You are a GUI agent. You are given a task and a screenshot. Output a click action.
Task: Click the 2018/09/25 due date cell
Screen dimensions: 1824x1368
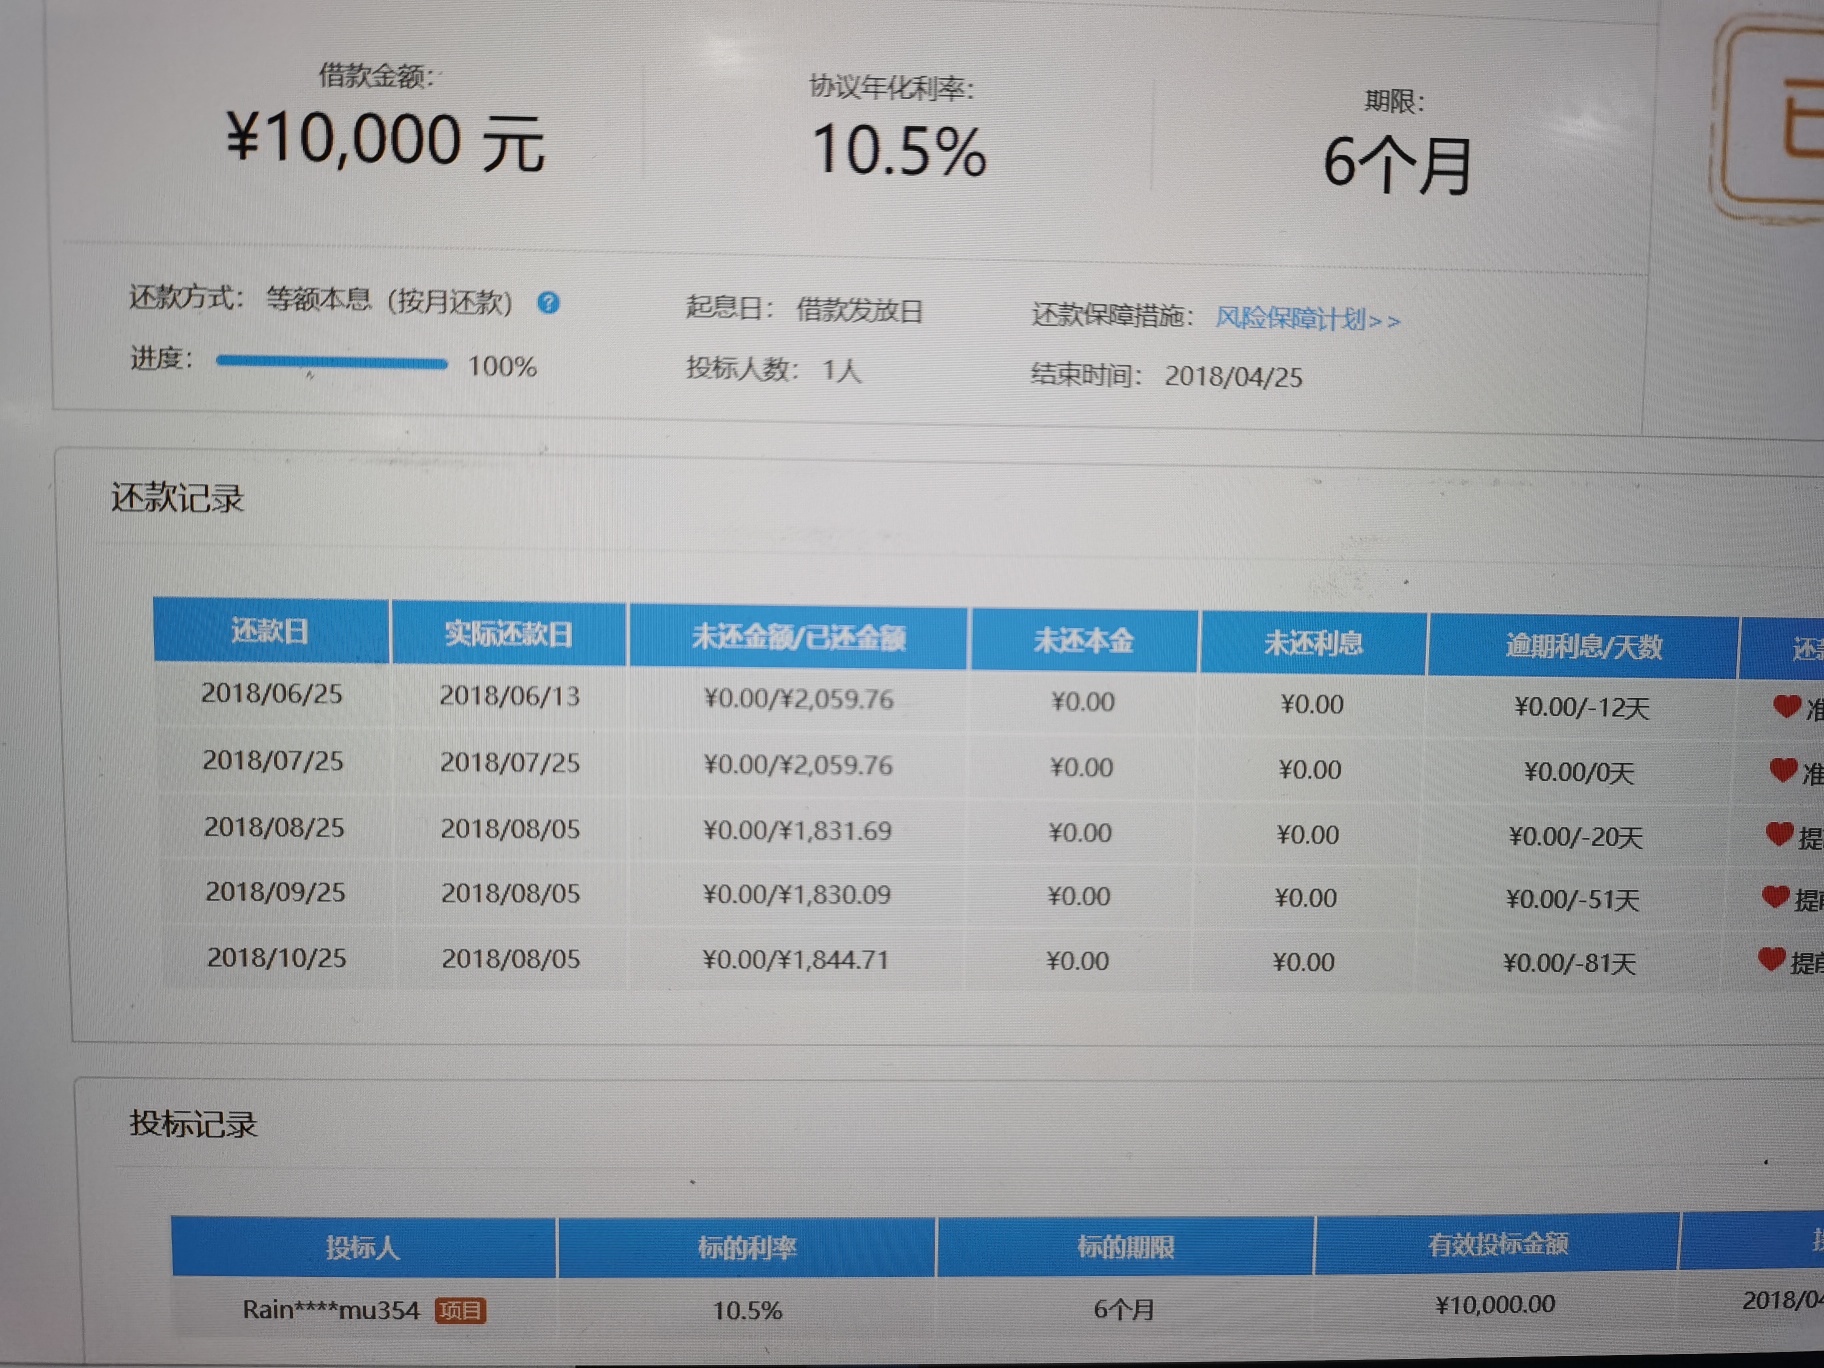(275, 891)
